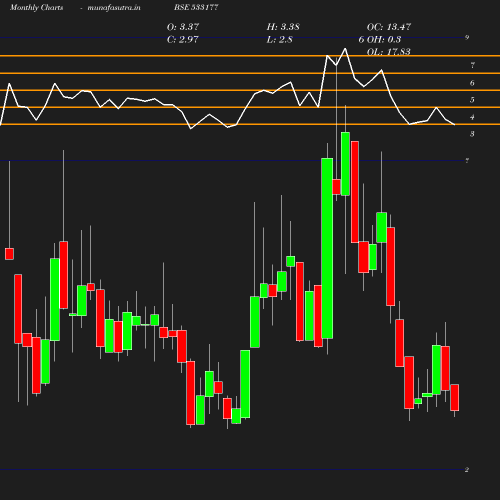This screenshot has width=500, height=500.
Task: Click the 'Monthly Charts' title text
Action: click(x=36, y=7)
